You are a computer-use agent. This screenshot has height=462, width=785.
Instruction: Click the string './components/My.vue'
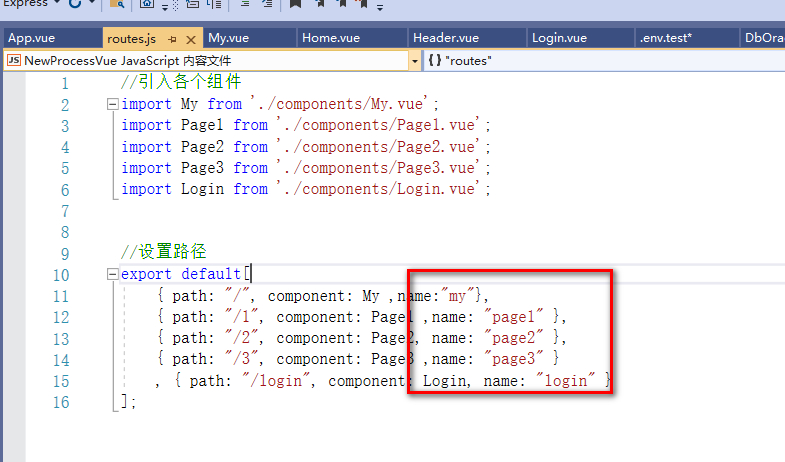[x=340, y=104]
